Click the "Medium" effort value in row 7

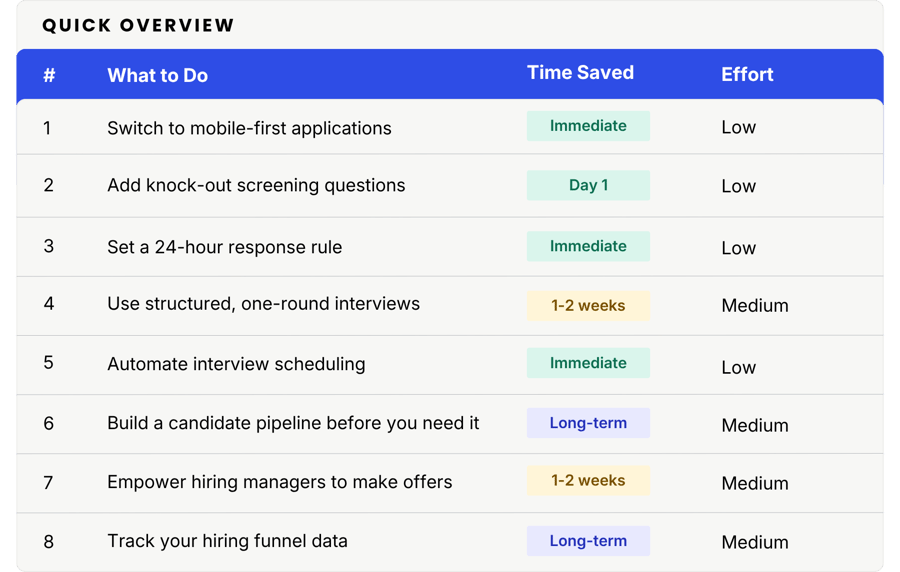pos(754,483)
